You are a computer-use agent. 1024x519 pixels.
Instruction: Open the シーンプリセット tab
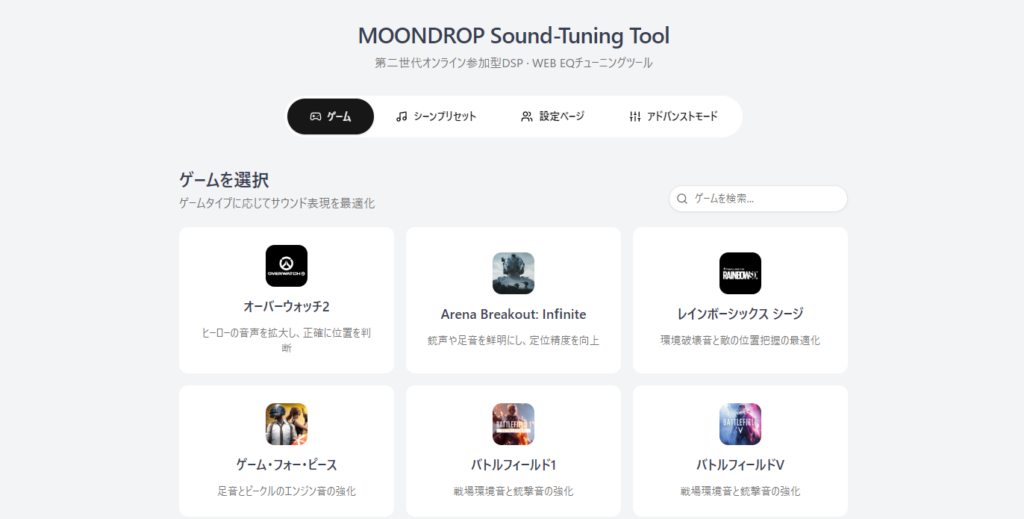tap(436, 116)
